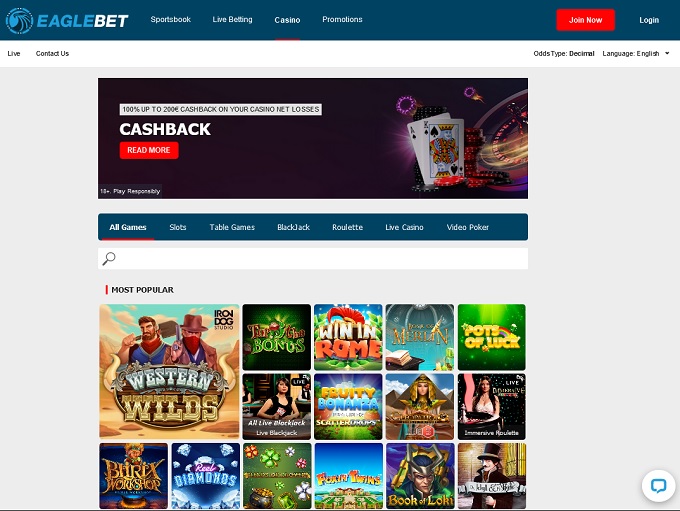Select the Live Casino tab
Image resolution: width=680 pixels, height=511 pixels.
pos(404,227)
